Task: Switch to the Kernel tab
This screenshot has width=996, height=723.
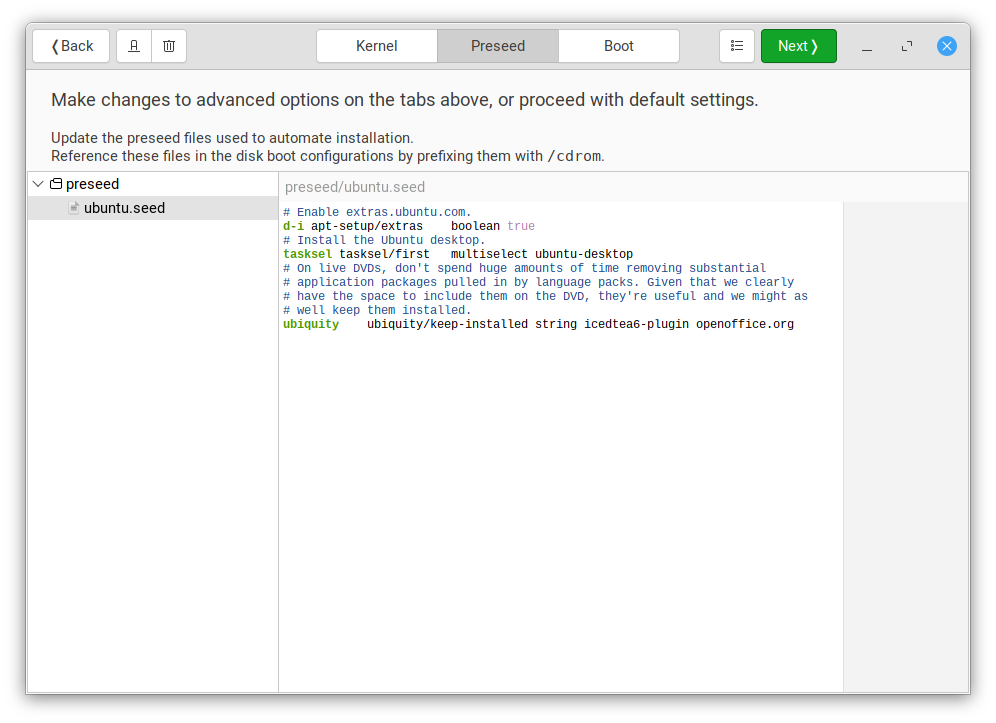Action: point(377,46)
